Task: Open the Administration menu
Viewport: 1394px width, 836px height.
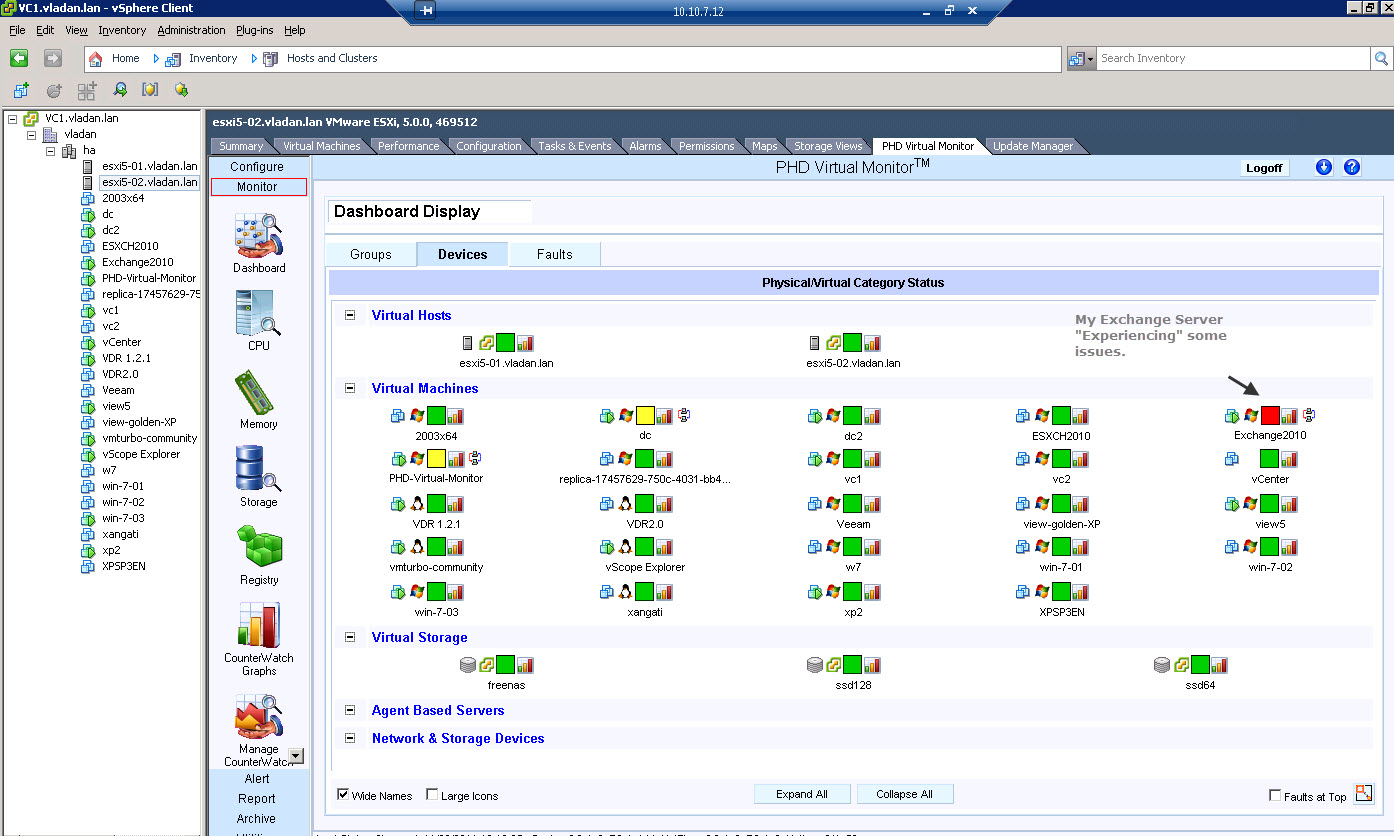Action: click(191, 30)
